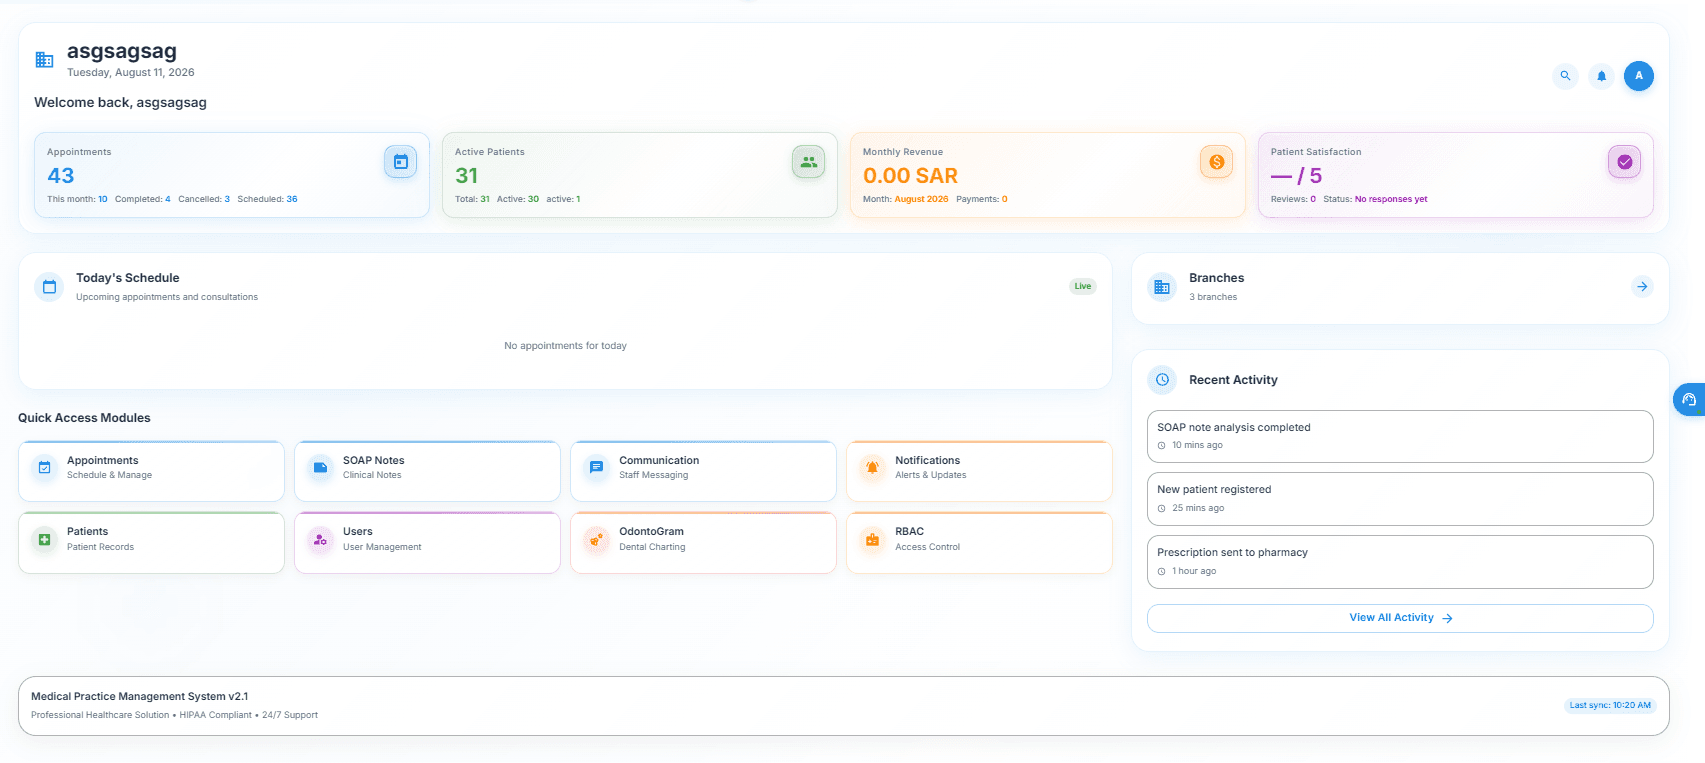Click the Recent Activity clock icon
The width and height of the screenshot is (1705, 763).
pos(1162,380)
